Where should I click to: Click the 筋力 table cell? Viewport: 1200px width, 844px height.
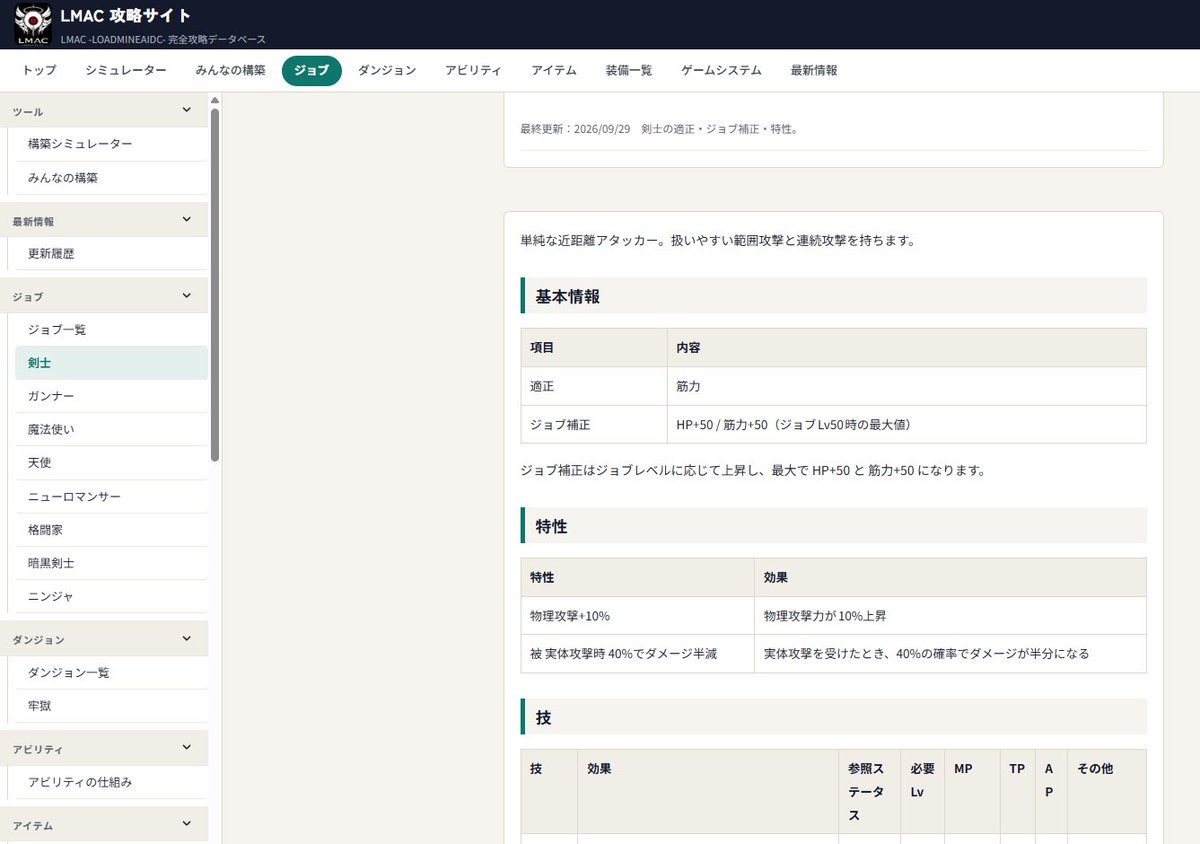[907, 386]
